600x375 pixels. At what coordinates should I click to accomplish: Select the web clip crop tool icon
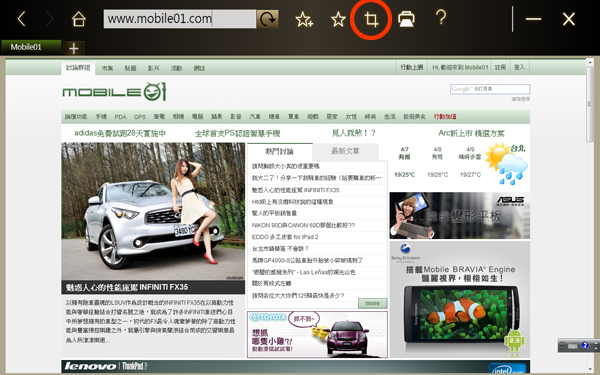pos(371,19)
